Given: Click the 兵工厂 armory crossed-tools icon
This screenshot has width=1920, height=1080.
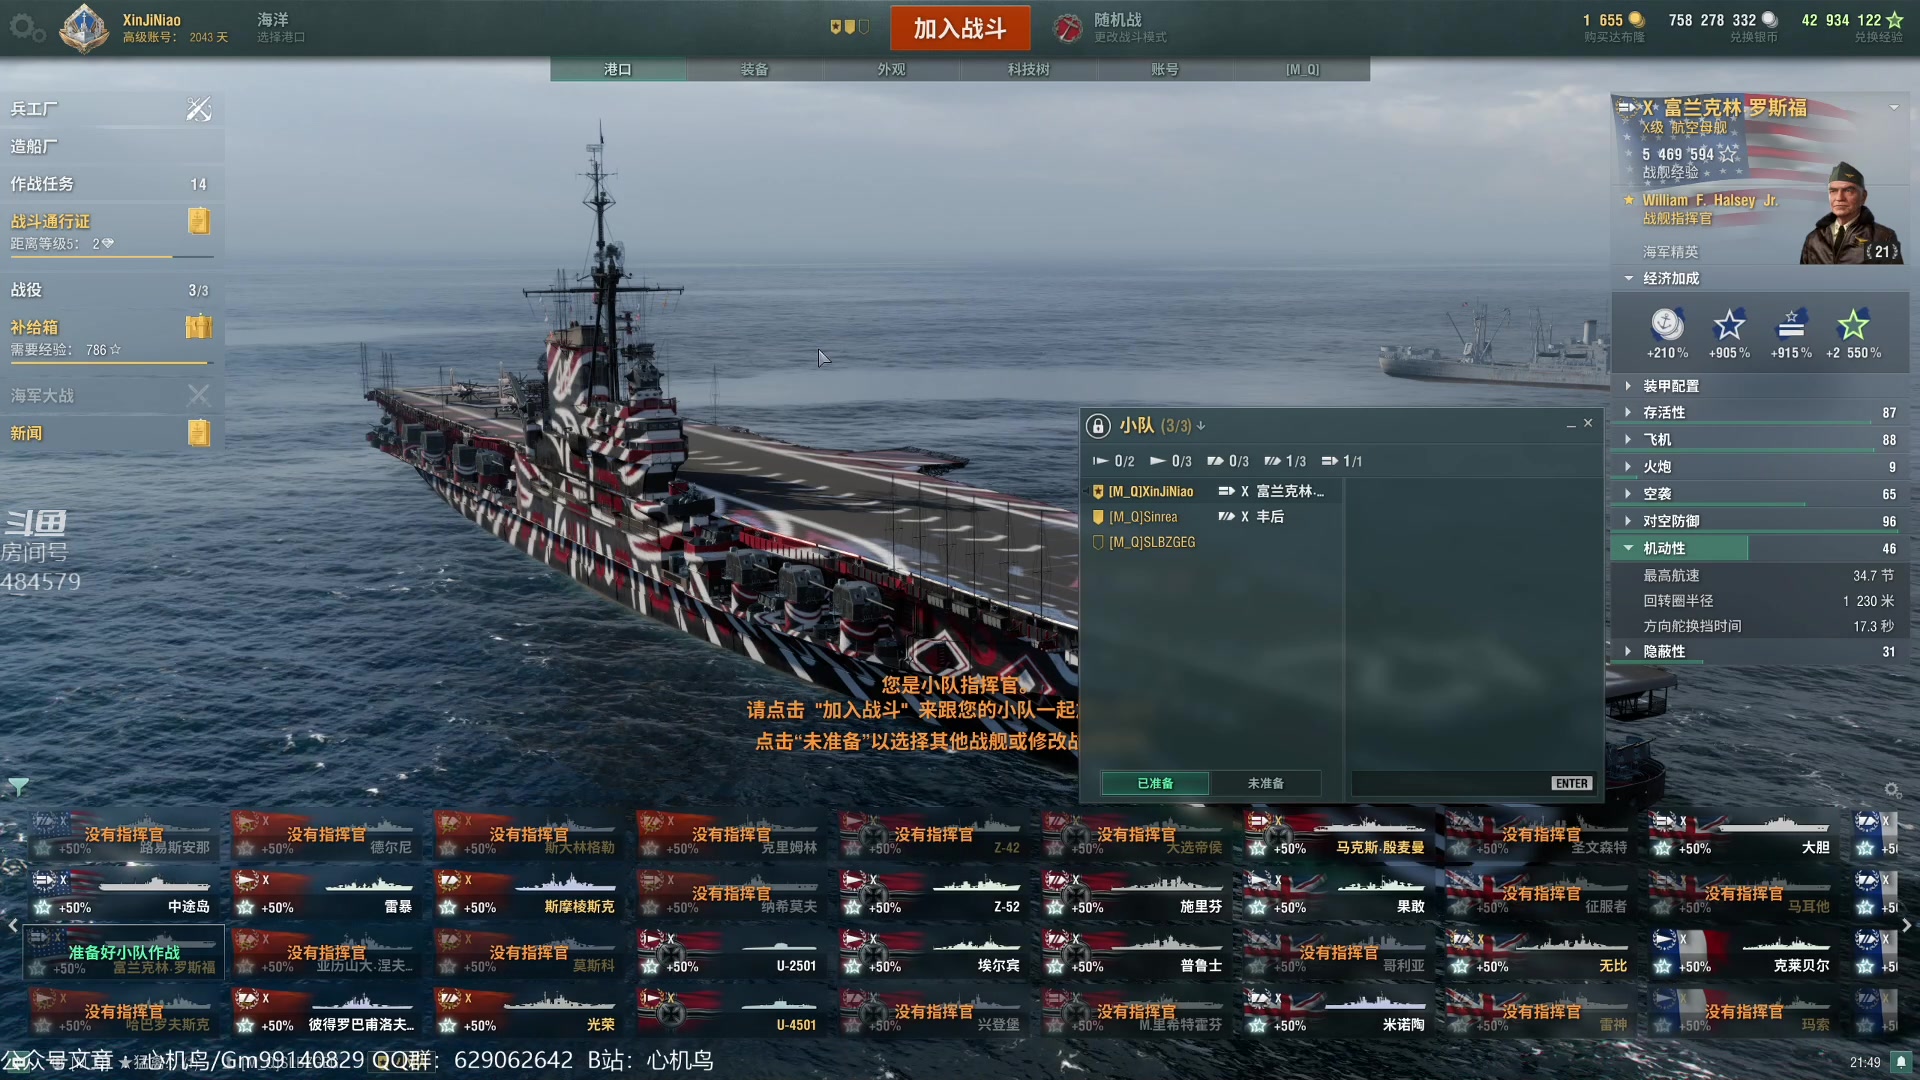Looking at the screenshot, I should coord(199,109).
